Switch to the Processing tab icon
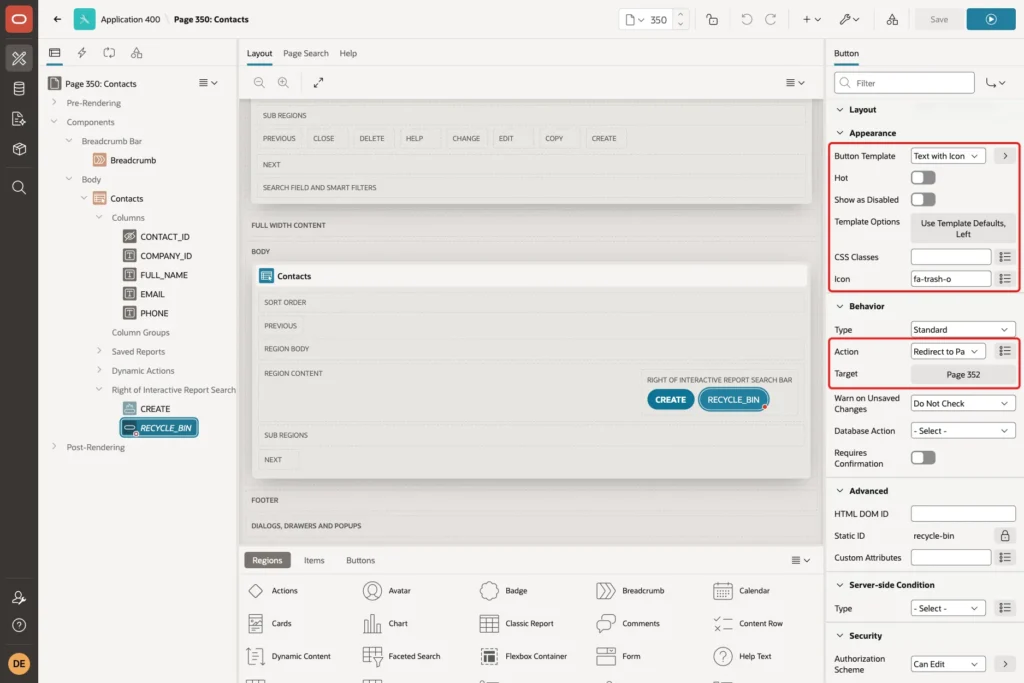This screenshot has height=683, width=1024. (109, 53)
